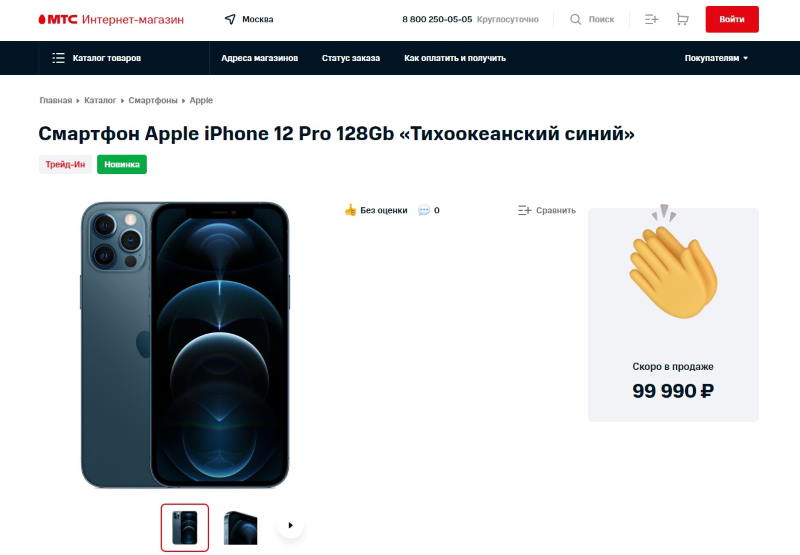This screenshot has height=555, width=800.
Task: Click the thumbs-up rating icon
Action: pos(350,210)
